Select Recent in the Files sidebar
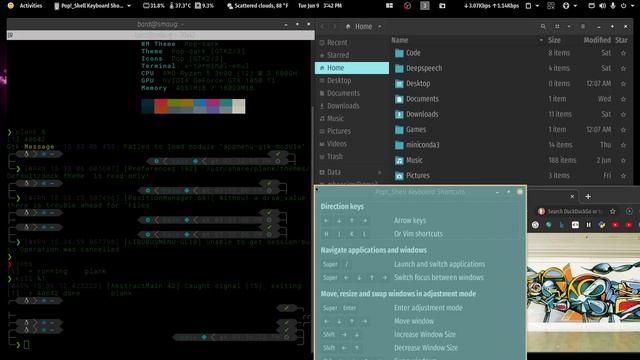The image size is (640, 360). tap(352, 42)
